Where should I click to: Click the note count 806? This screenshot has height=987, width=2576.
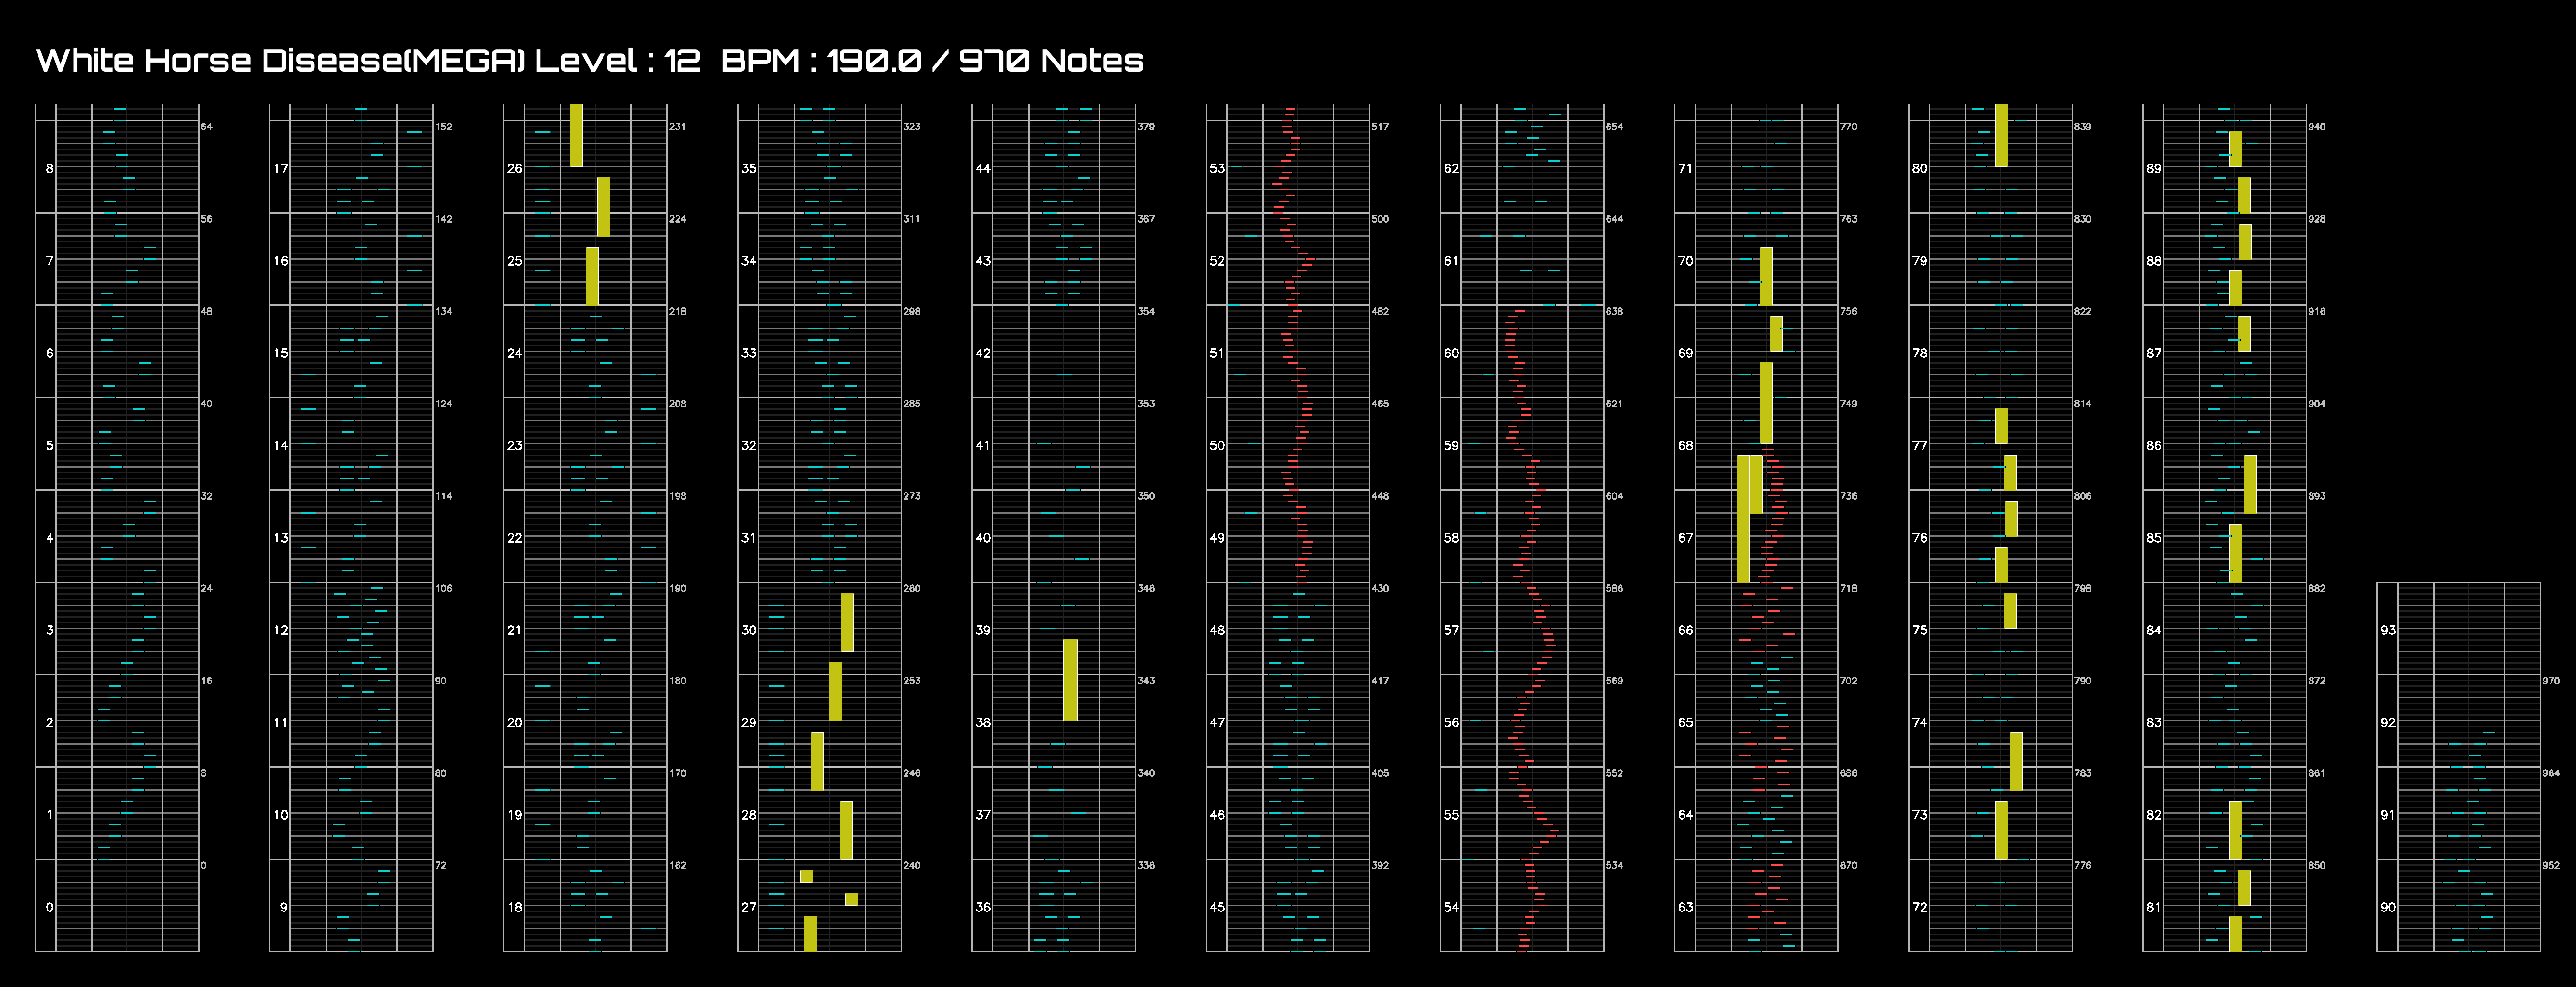pos(2082,496)
